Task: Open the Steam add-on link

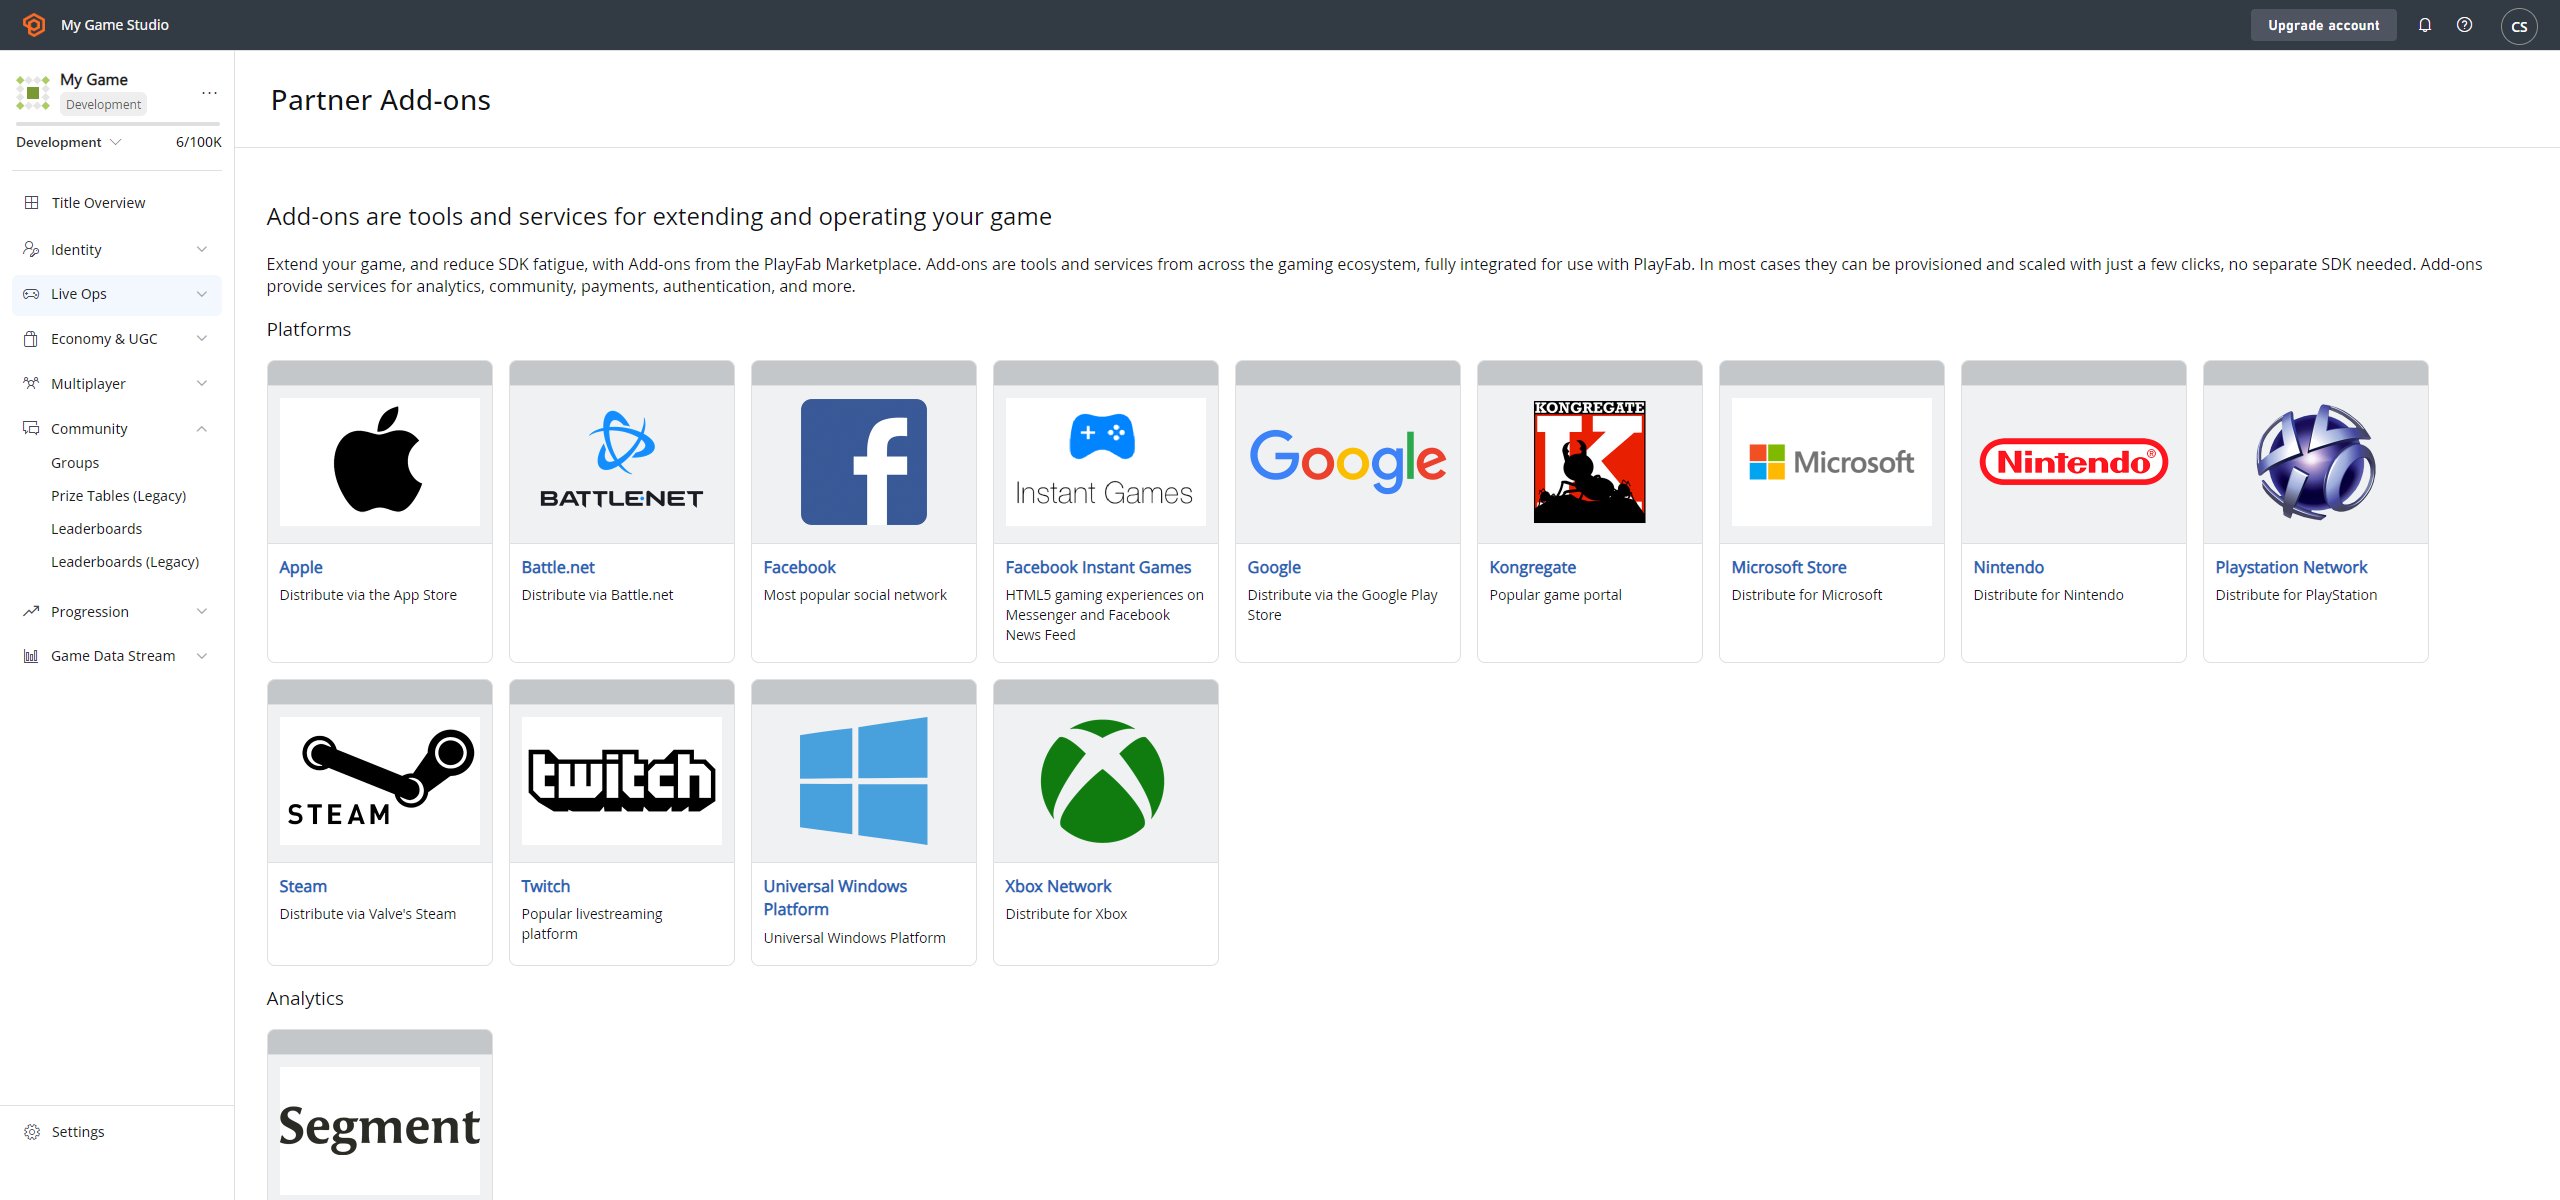Action: tap(303, 886)
